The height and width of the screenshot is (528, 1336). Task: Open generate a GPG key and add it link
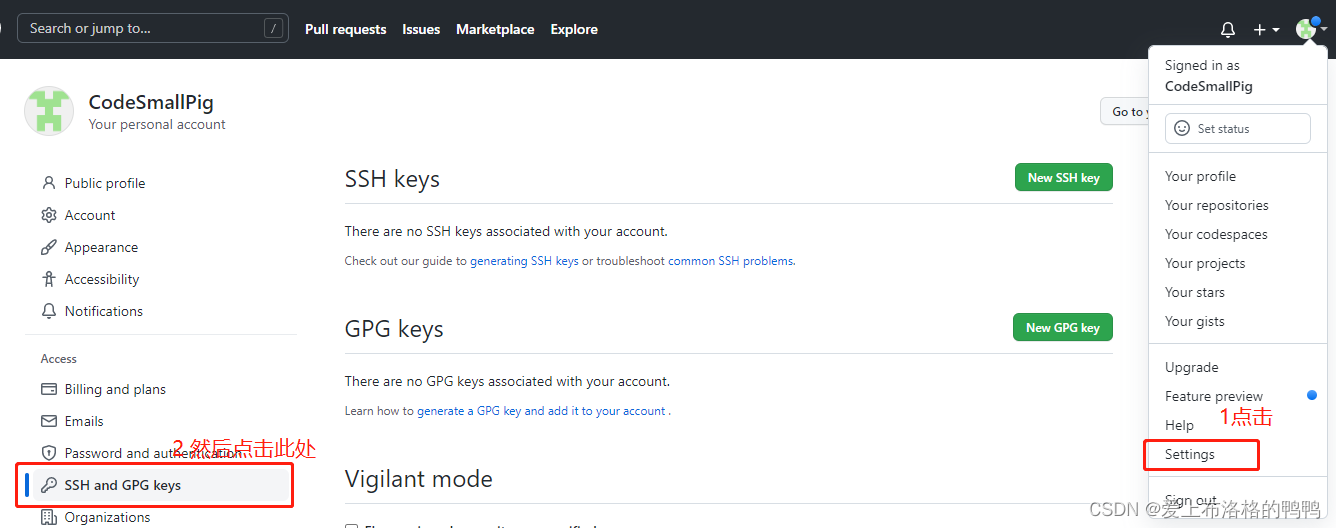541,411
